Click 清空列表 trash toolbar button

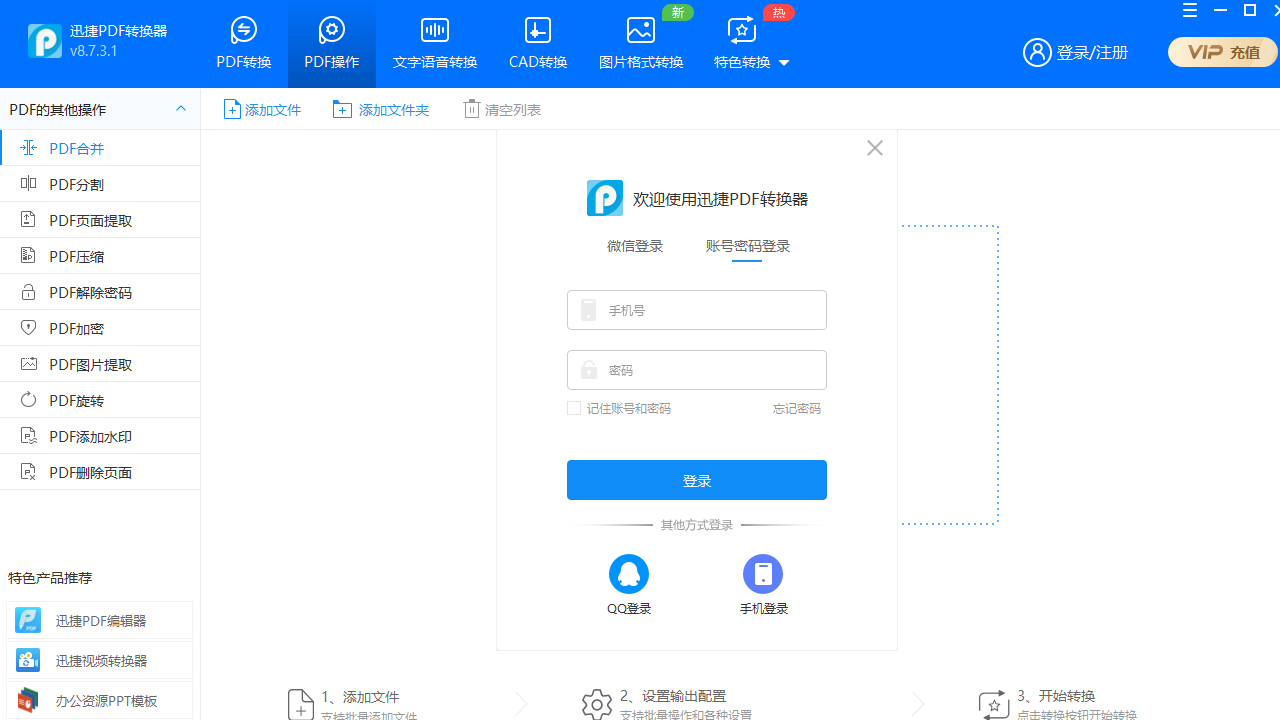pyautogui.click(x=502, y=109)
